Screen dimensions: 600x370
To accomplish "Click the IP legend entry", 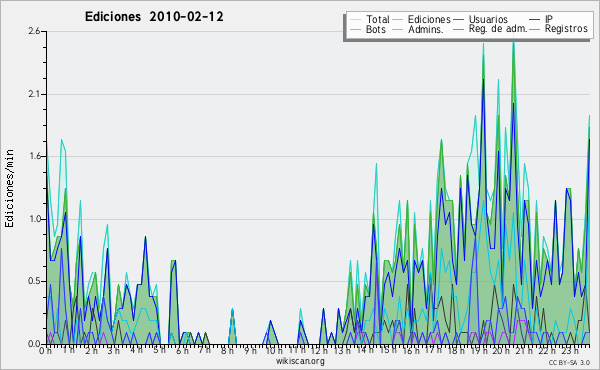I will [x=541, y=19].
